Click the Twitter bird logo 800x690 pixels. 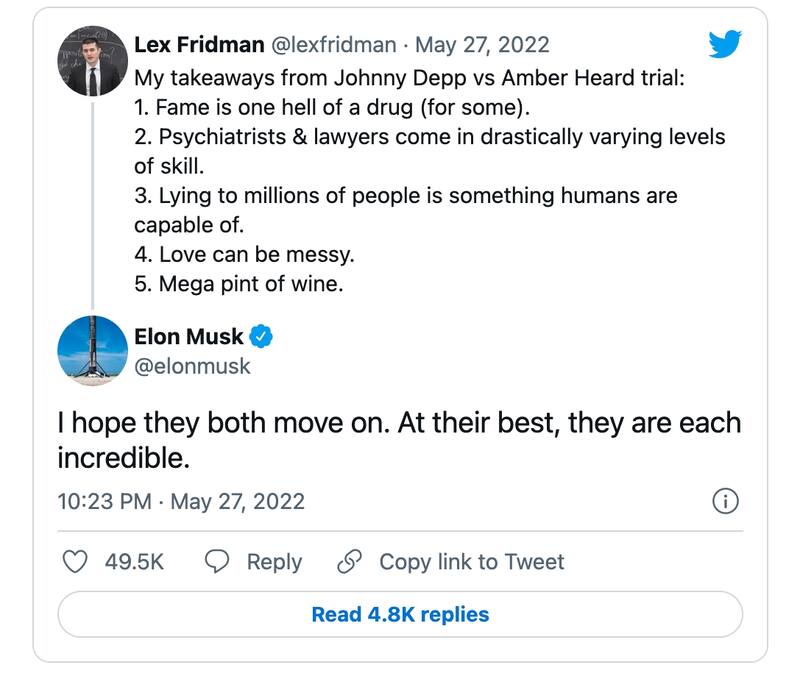click(723, 43)
